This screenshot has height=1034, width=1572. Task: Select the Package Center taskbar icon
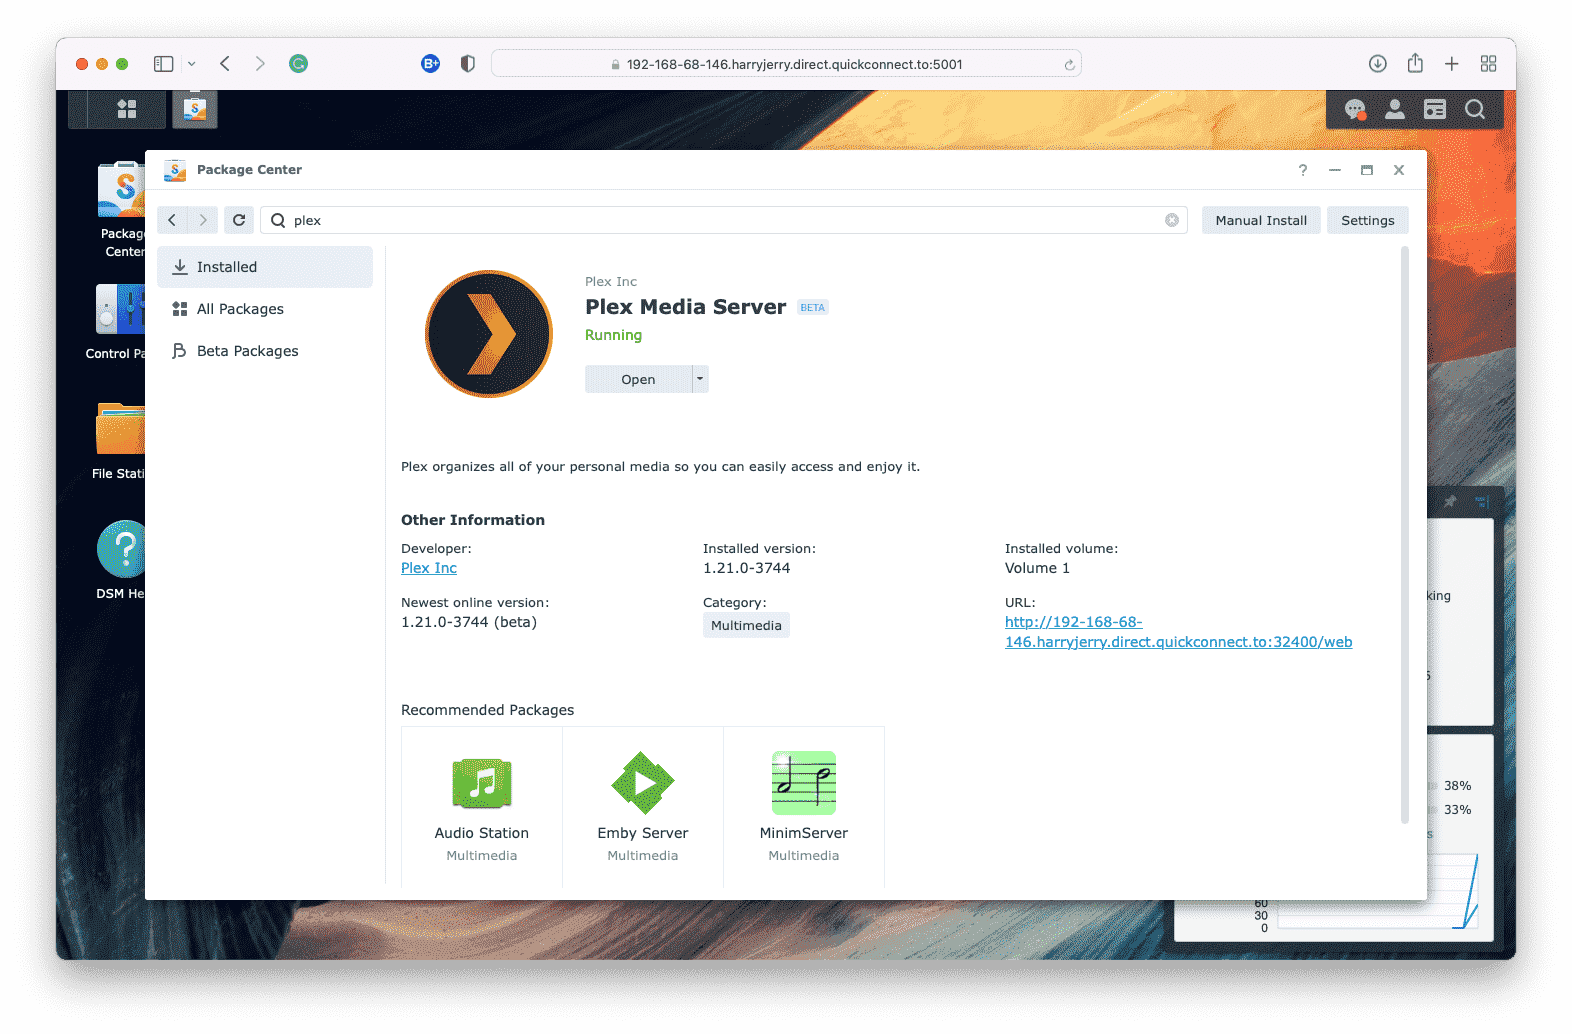pos(195,109)
